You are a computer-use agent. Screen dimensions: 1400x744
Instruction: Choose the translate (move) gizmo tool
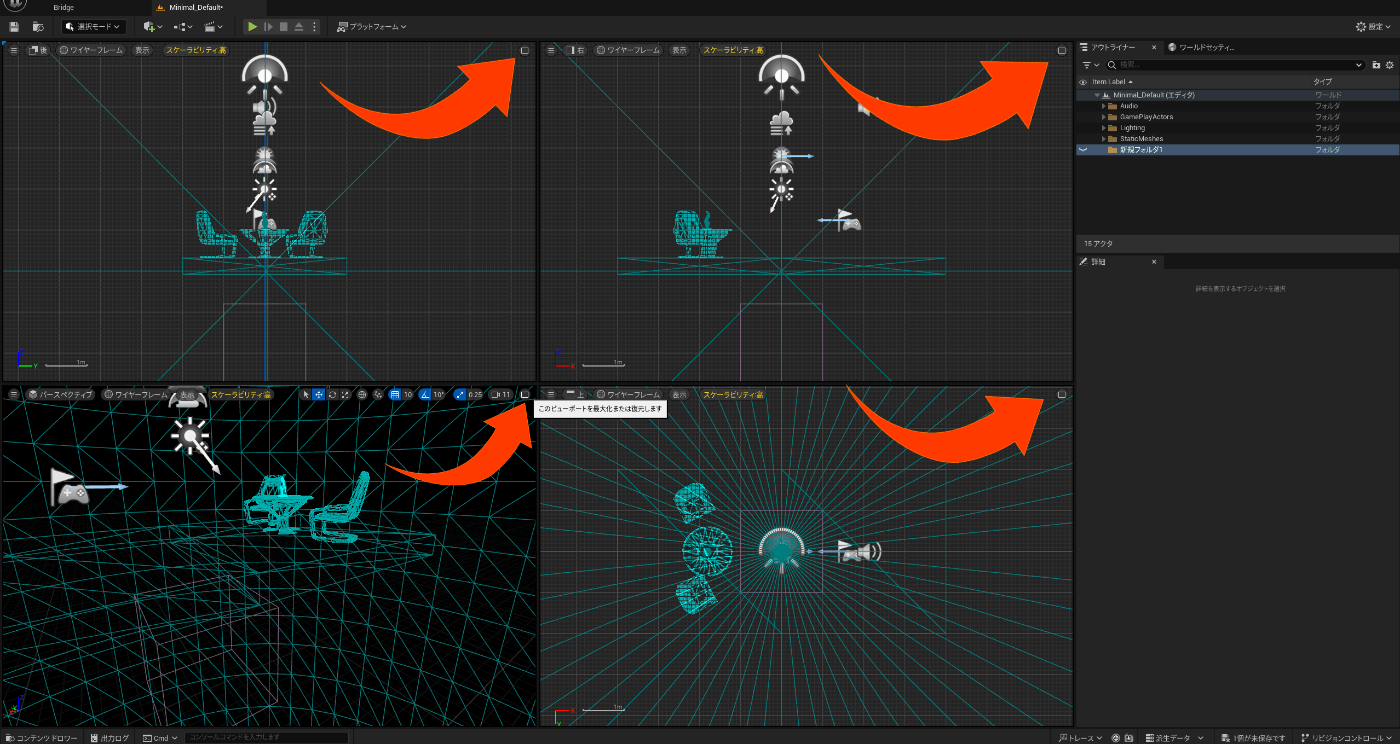[x=319, y=395]
